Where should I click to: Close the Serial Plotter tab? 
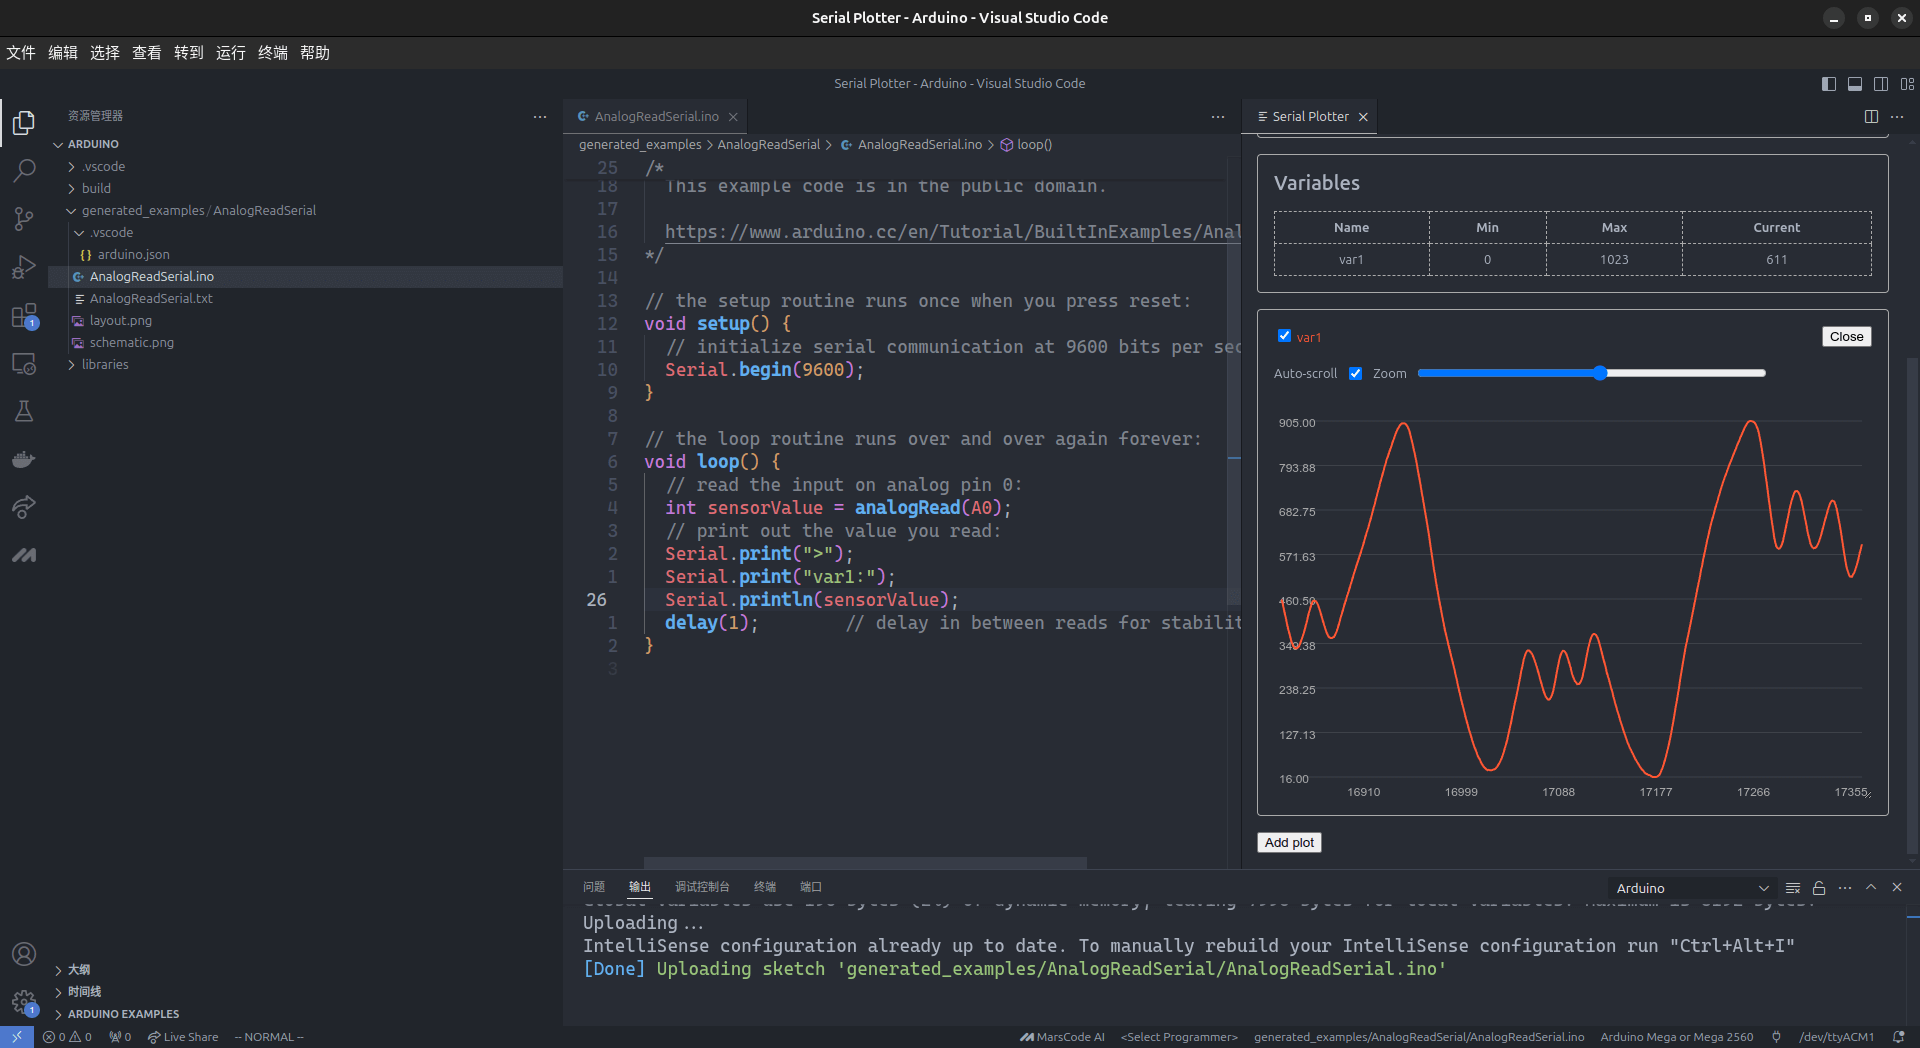click(1363, 117)
